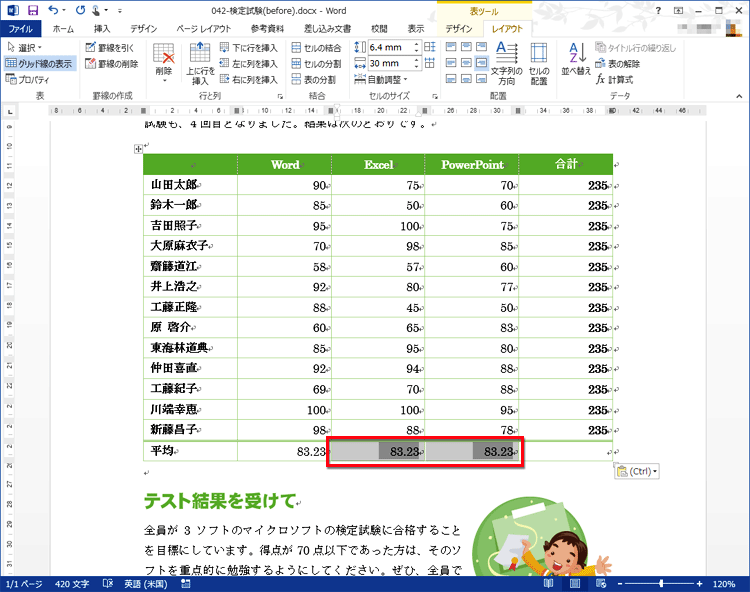Split the table with 表の分割
Viewport: 750px width, 592px height.
click(x=314, y=79)
